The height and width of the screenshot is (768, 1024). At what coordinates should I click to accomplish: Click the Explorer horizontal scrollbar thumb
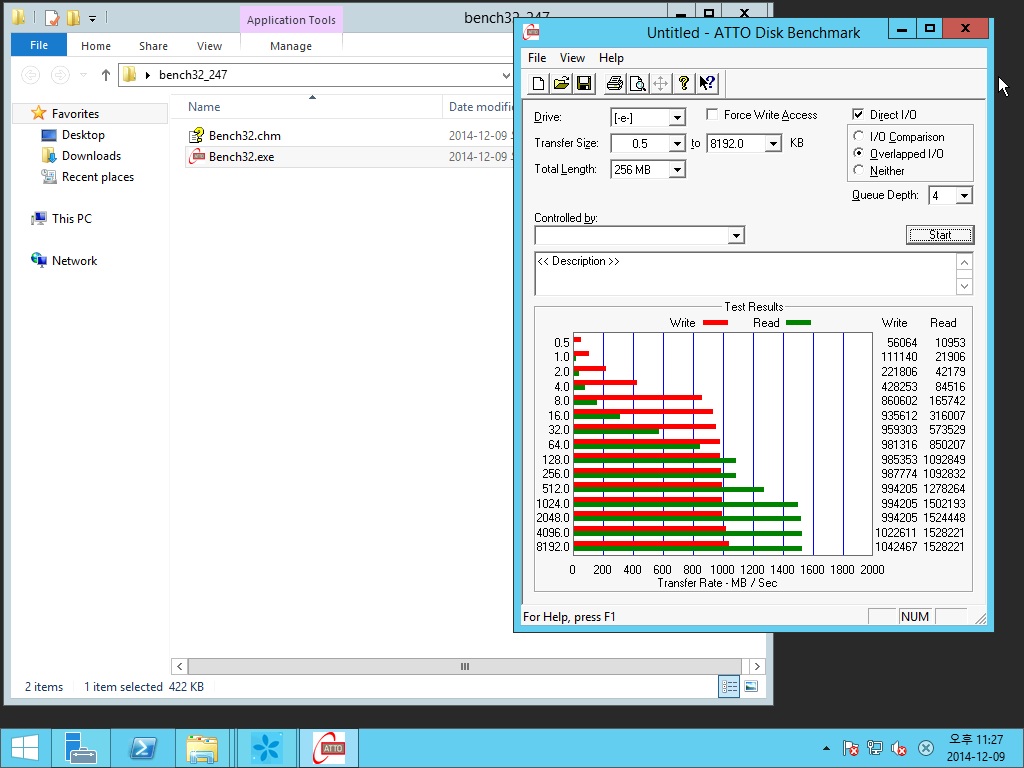pyautogui.click(x=464, y=666)
